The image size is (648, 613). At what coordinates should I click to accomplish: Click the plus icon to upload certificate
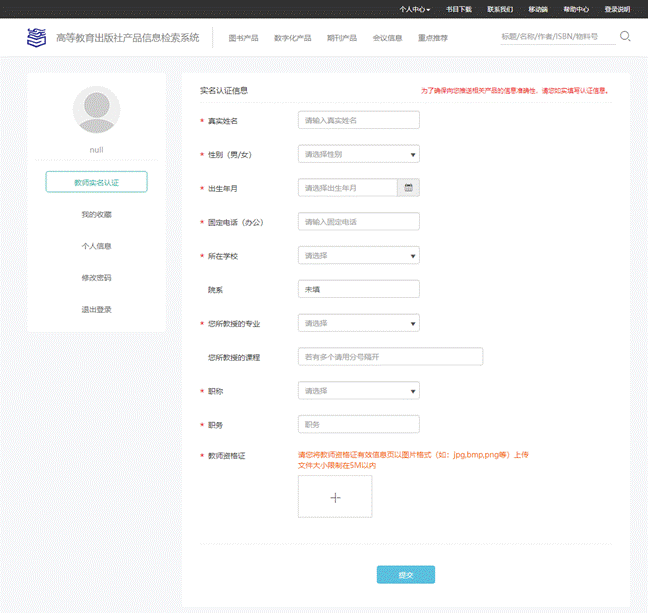click(335, 497)
